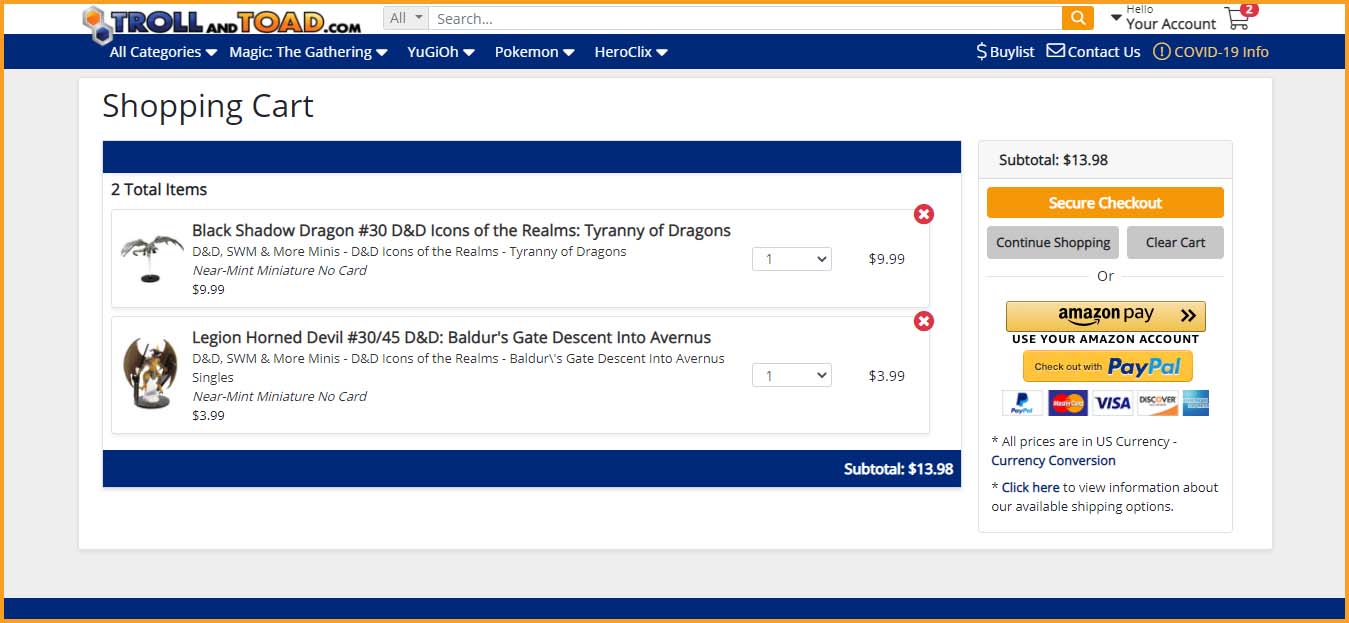Pay using the Amazon Pay button
Viewport: 1349px width, 623px height.
click(x=1105, y=316)
